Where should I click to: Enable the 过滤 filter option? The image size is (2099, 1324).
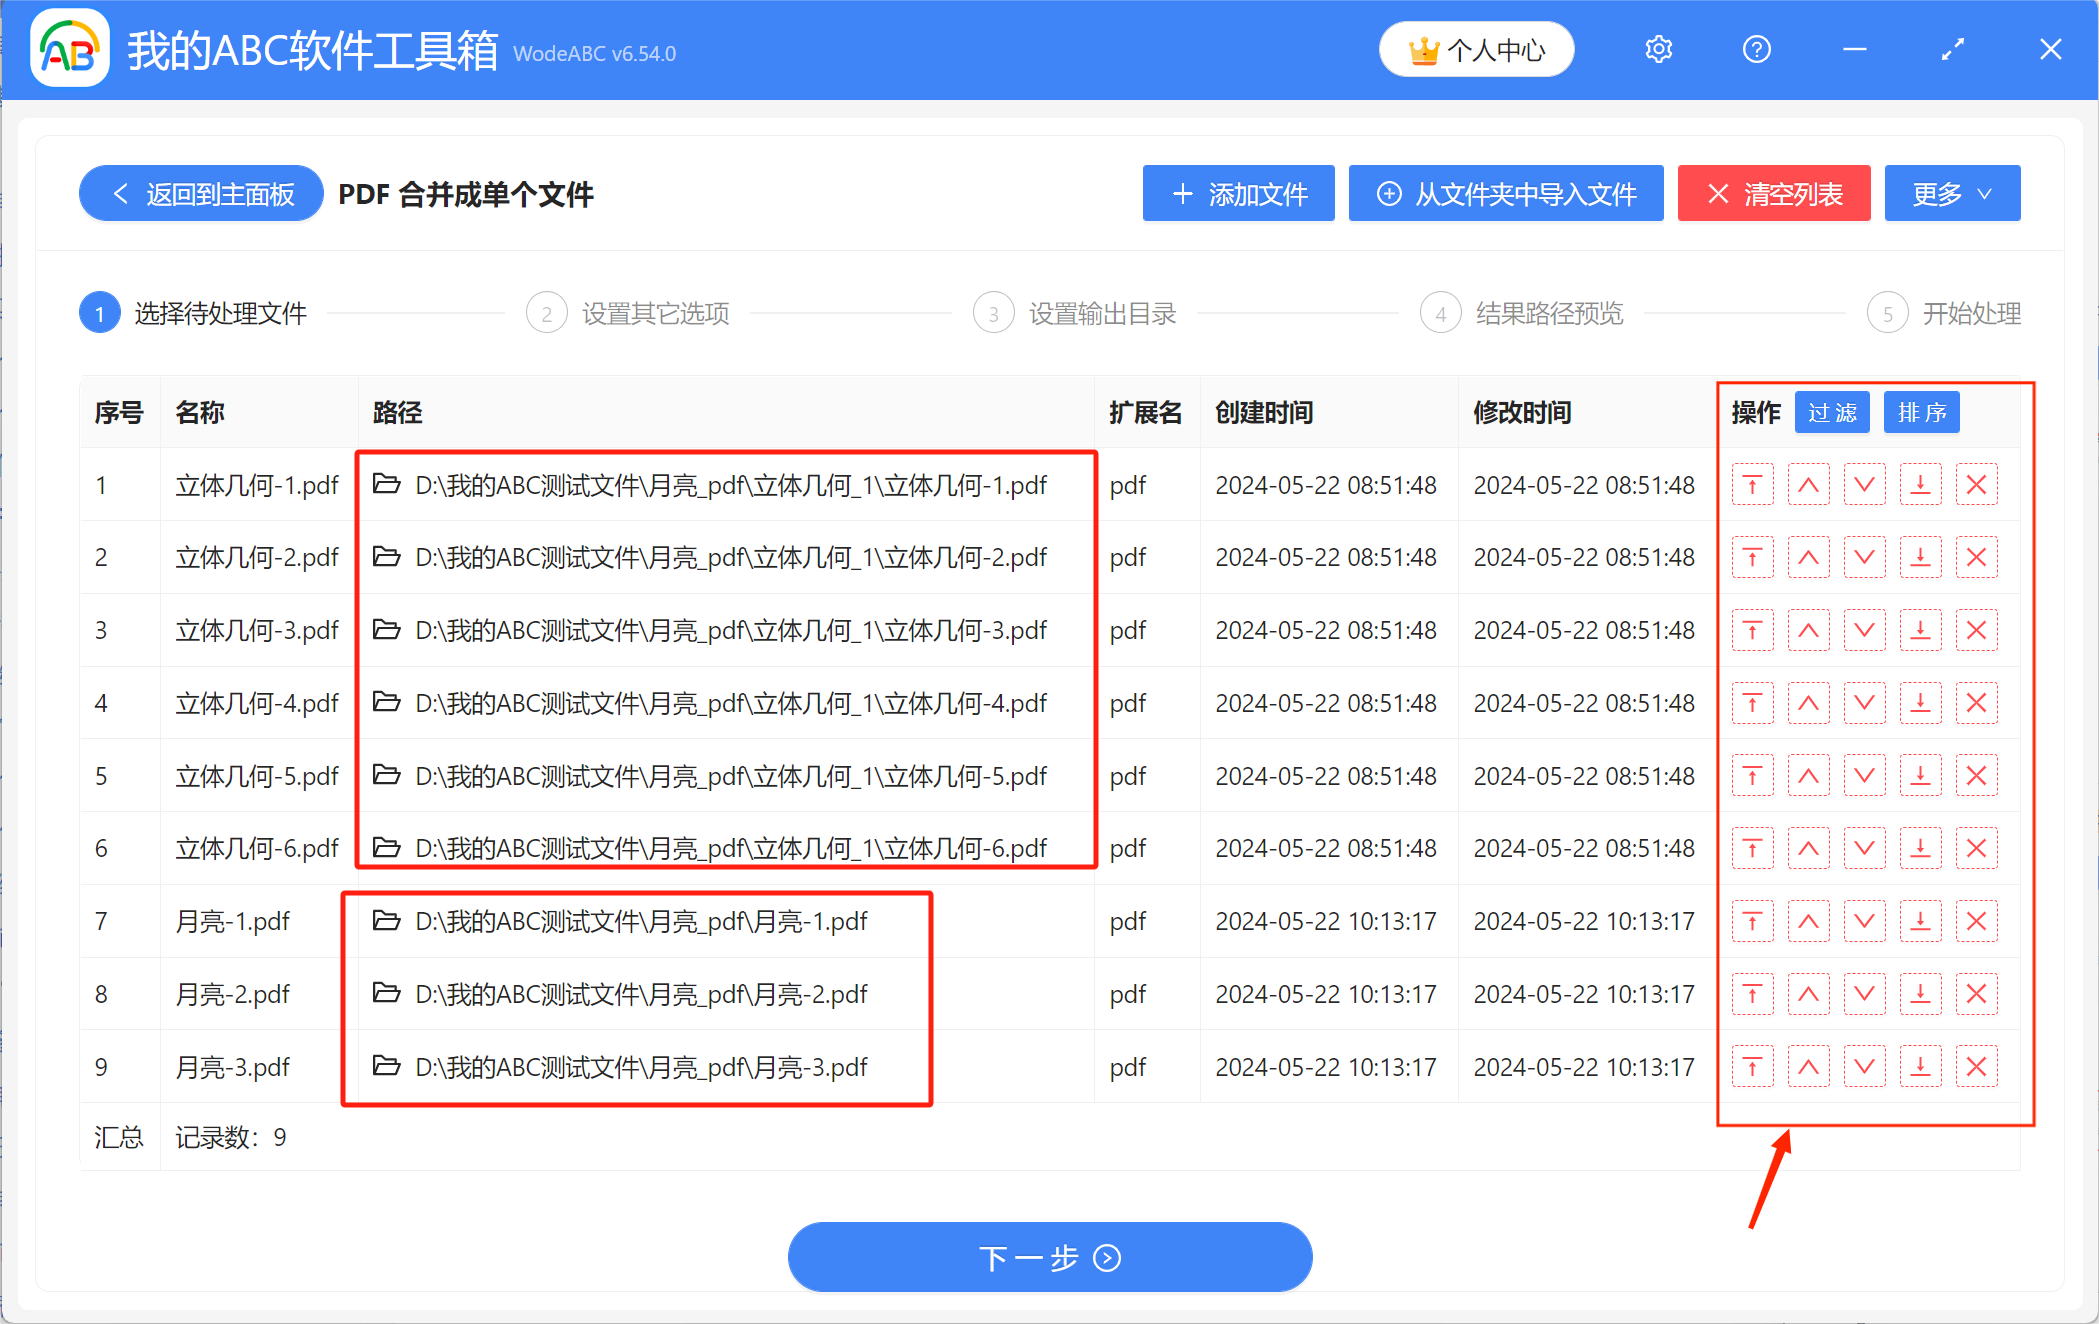[x=1832, y=411]
